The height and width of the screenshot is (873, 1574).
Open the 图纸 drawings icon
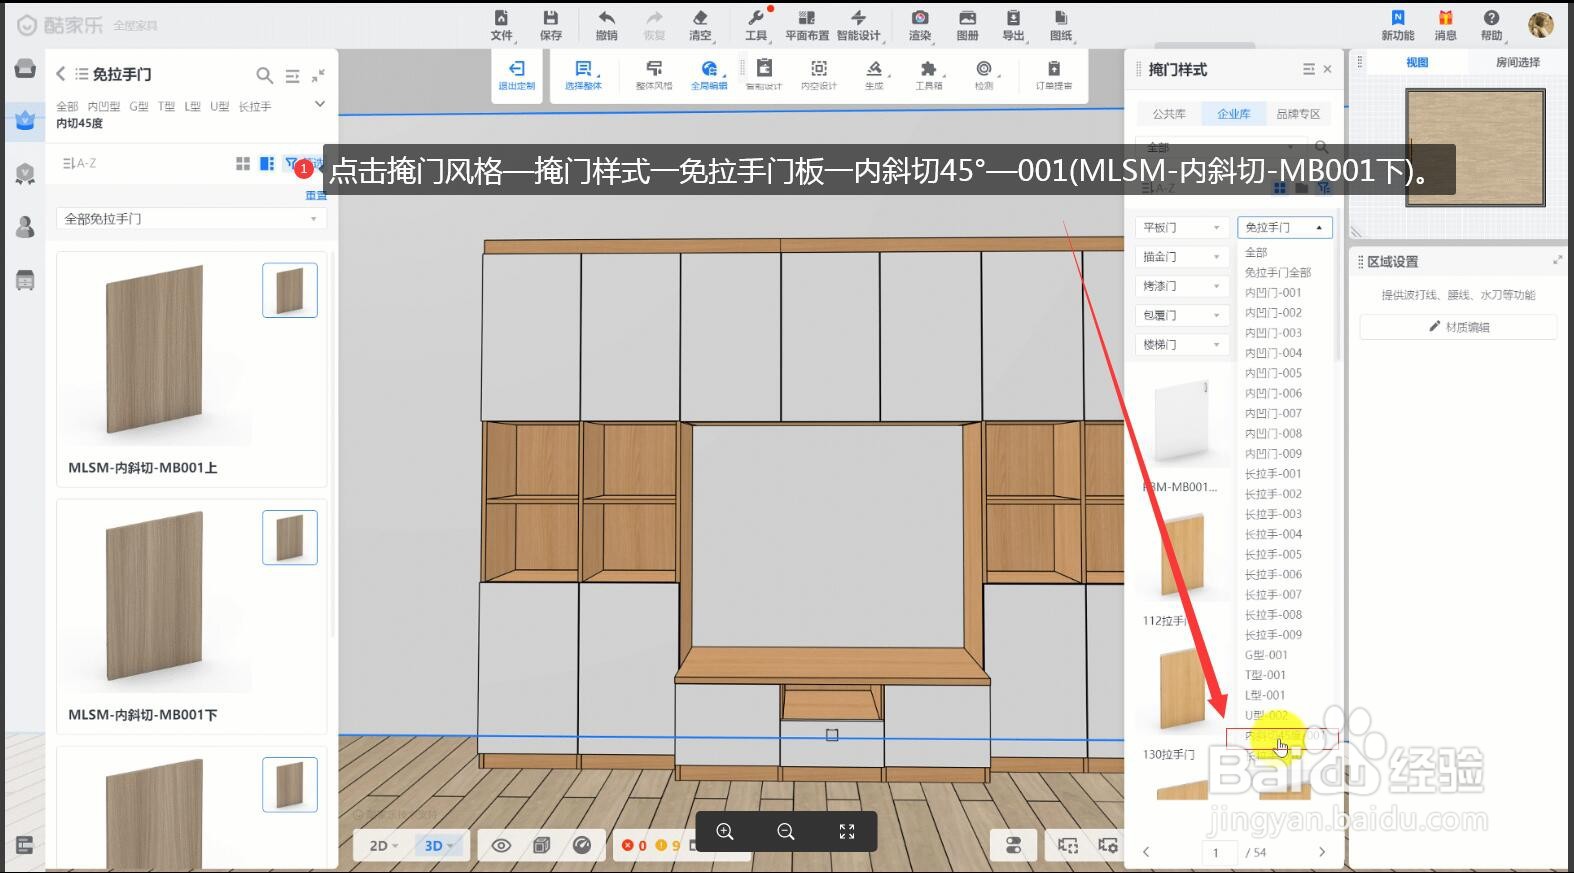(x=1061, y=25)
